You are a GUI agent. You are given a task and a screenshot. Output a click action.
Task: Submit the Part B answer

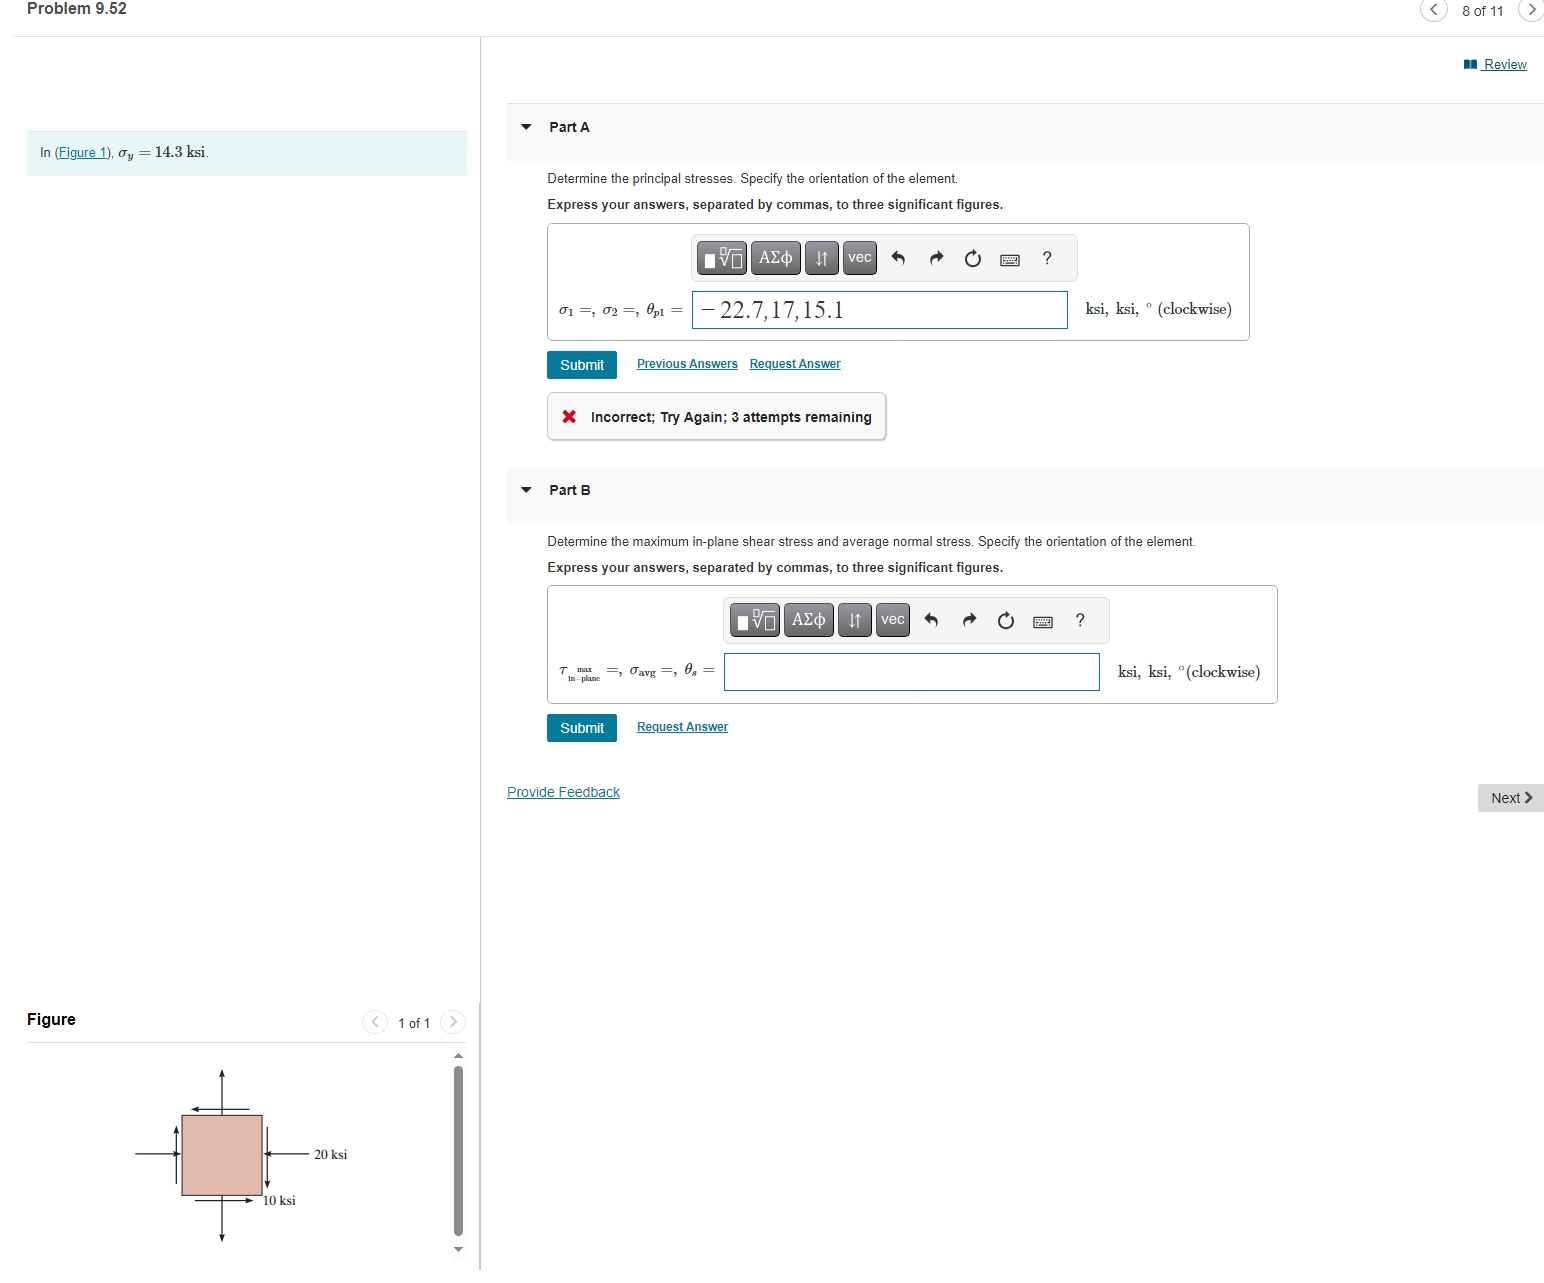(x=581, y=728)
